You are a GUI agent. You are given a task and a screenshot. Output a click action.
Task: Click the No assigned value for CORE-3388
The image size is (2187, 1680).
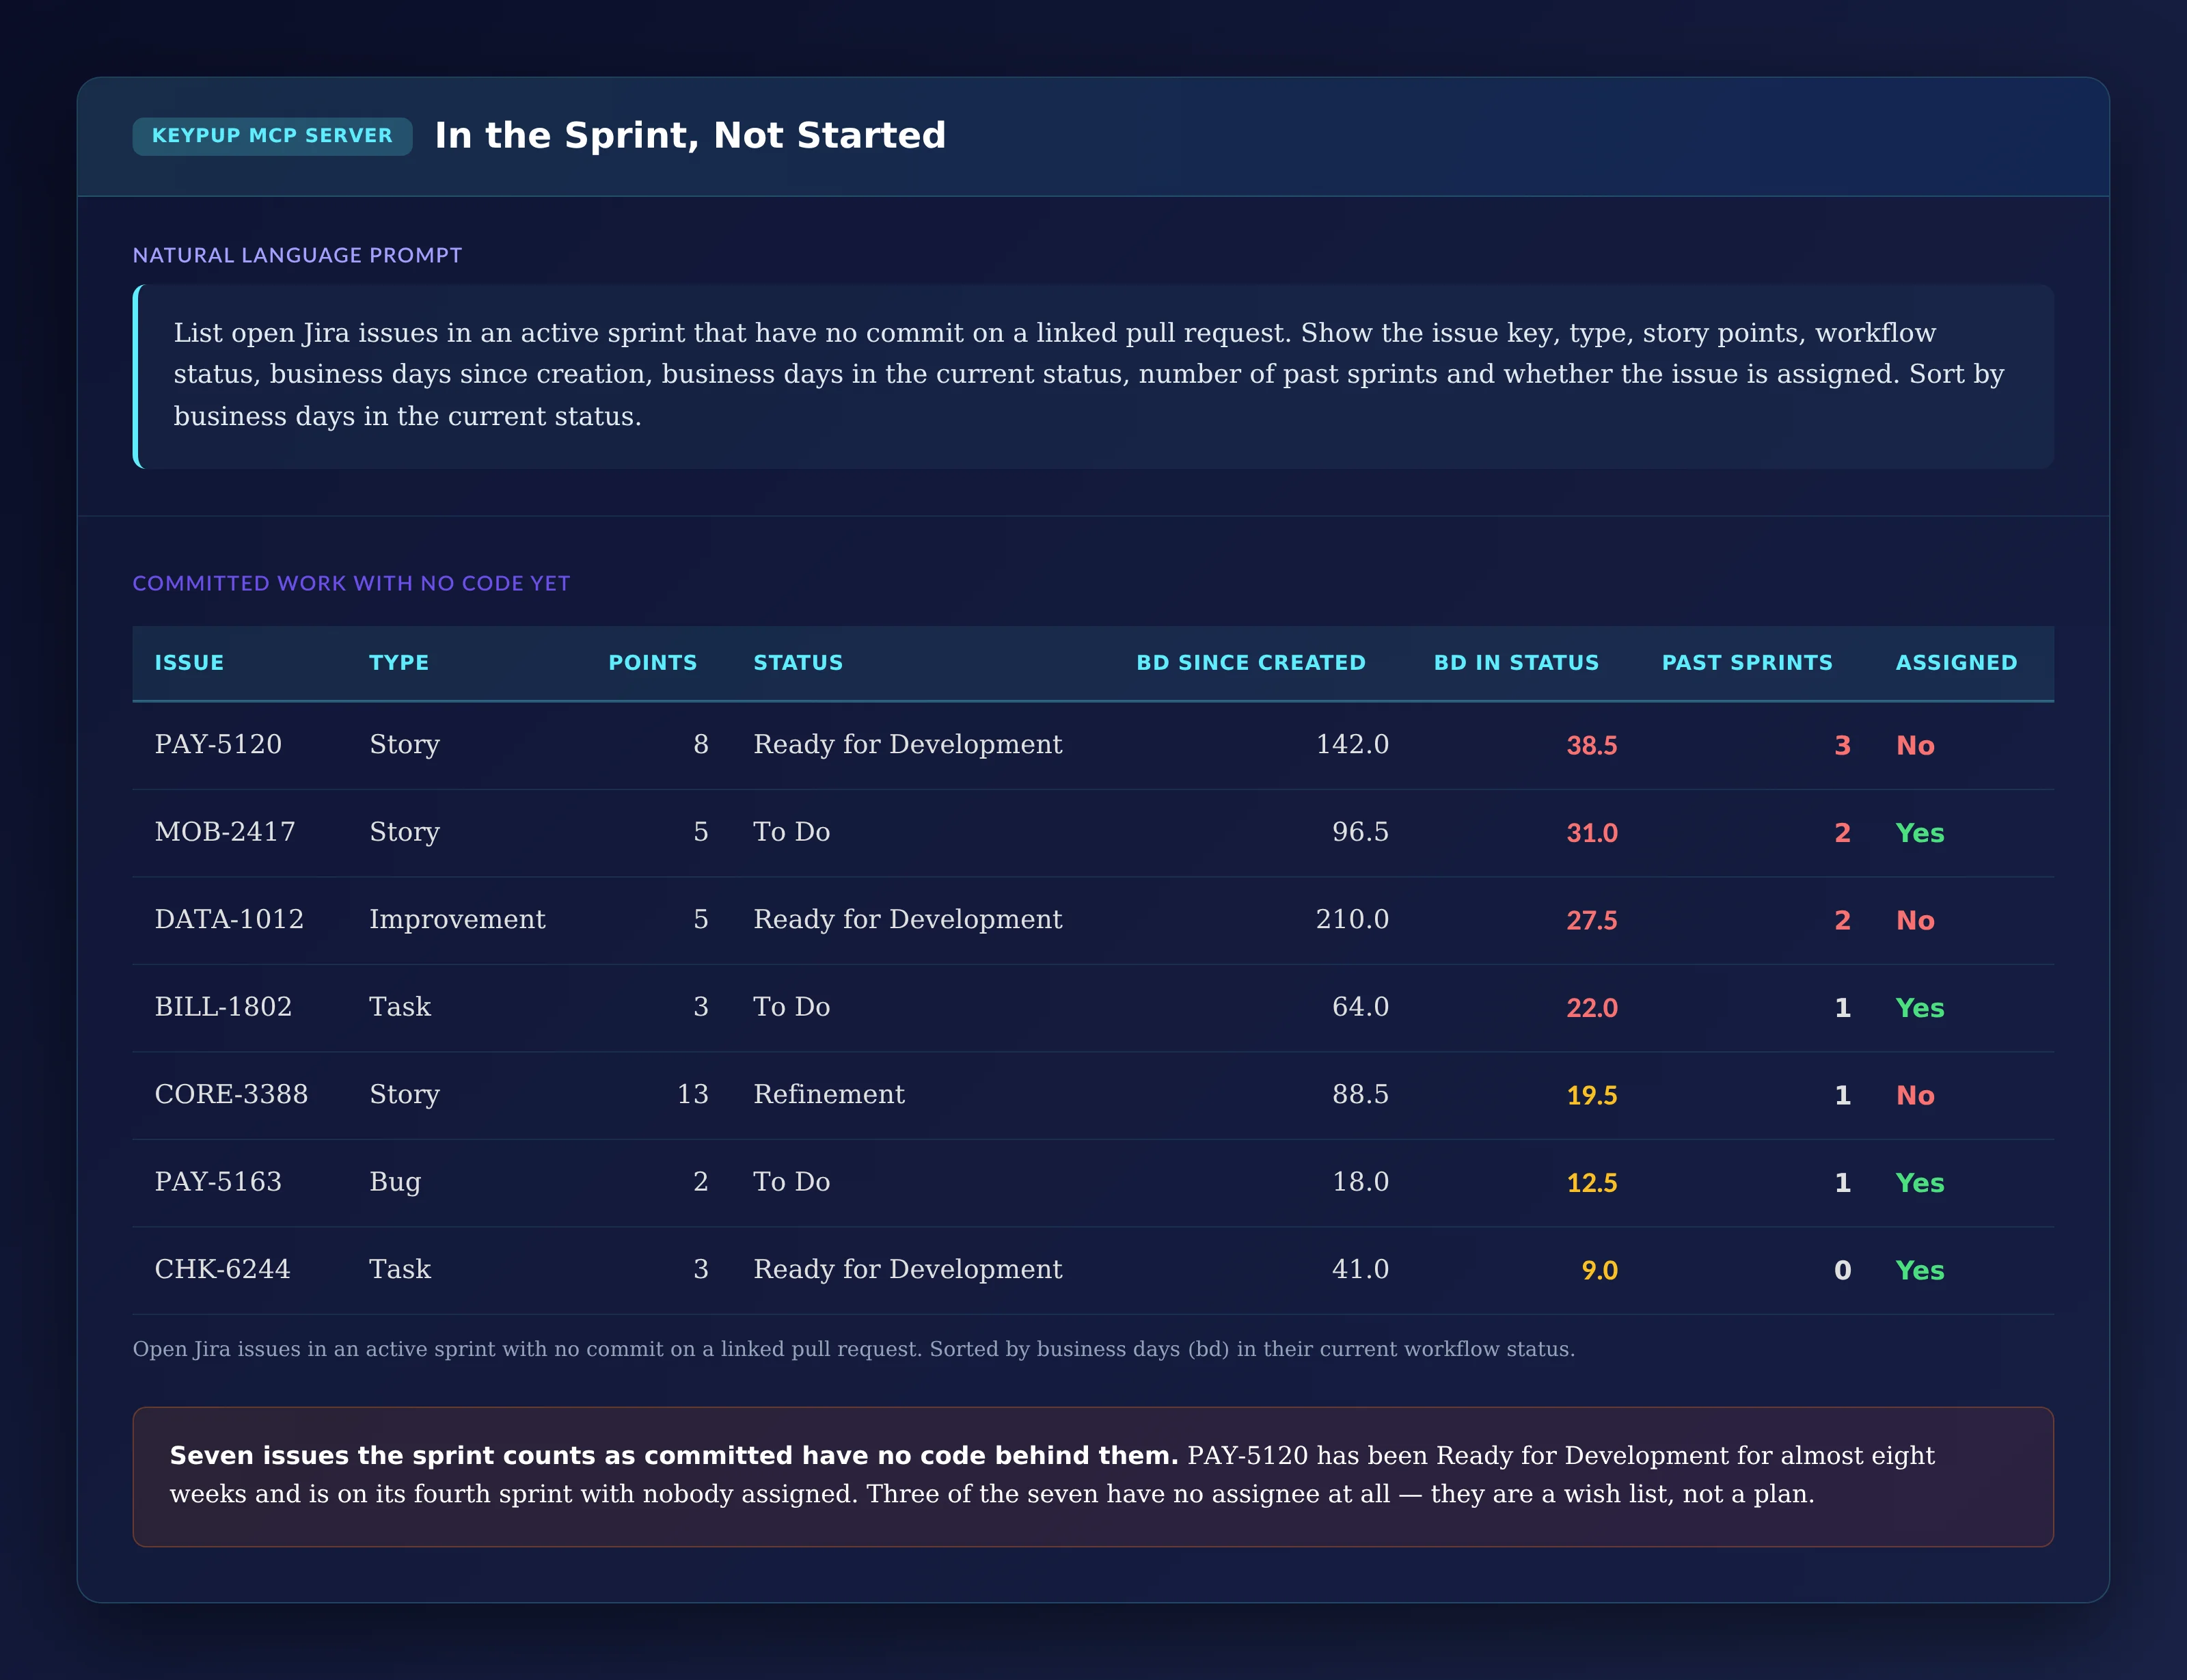click(x=1915, y=1096)
